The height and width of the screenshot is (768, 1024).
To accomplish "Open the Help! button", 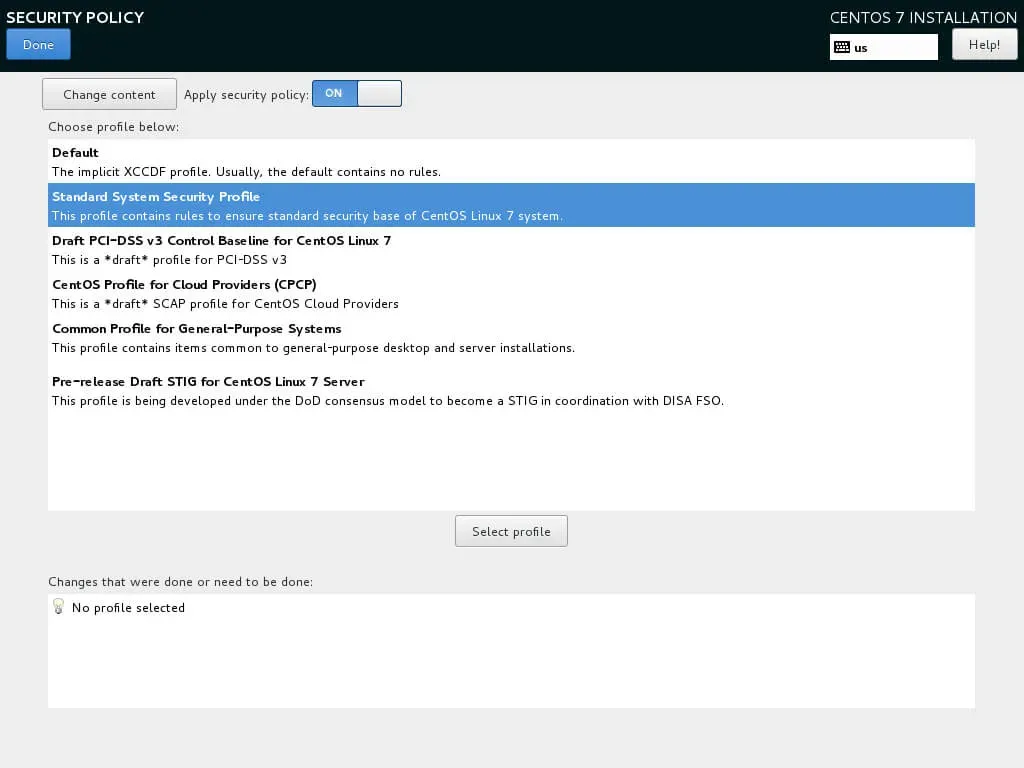I will pyautogui.click(x=984, y=44).
